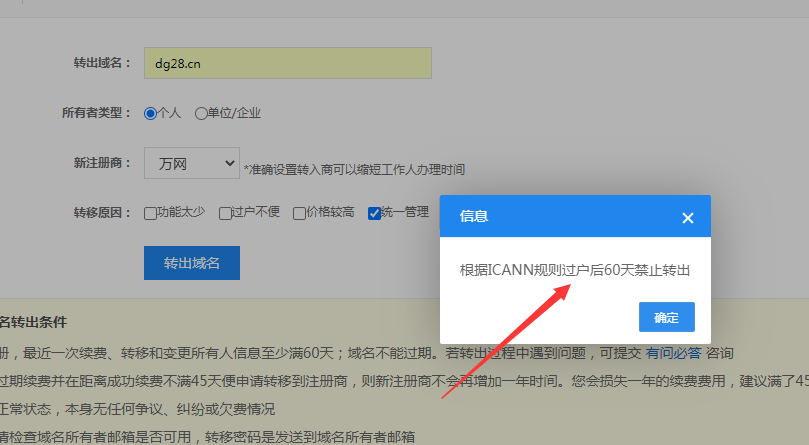Click the 确定 button in the dialog
Viewport: 809px width, 445px height.
pos(666,318)
